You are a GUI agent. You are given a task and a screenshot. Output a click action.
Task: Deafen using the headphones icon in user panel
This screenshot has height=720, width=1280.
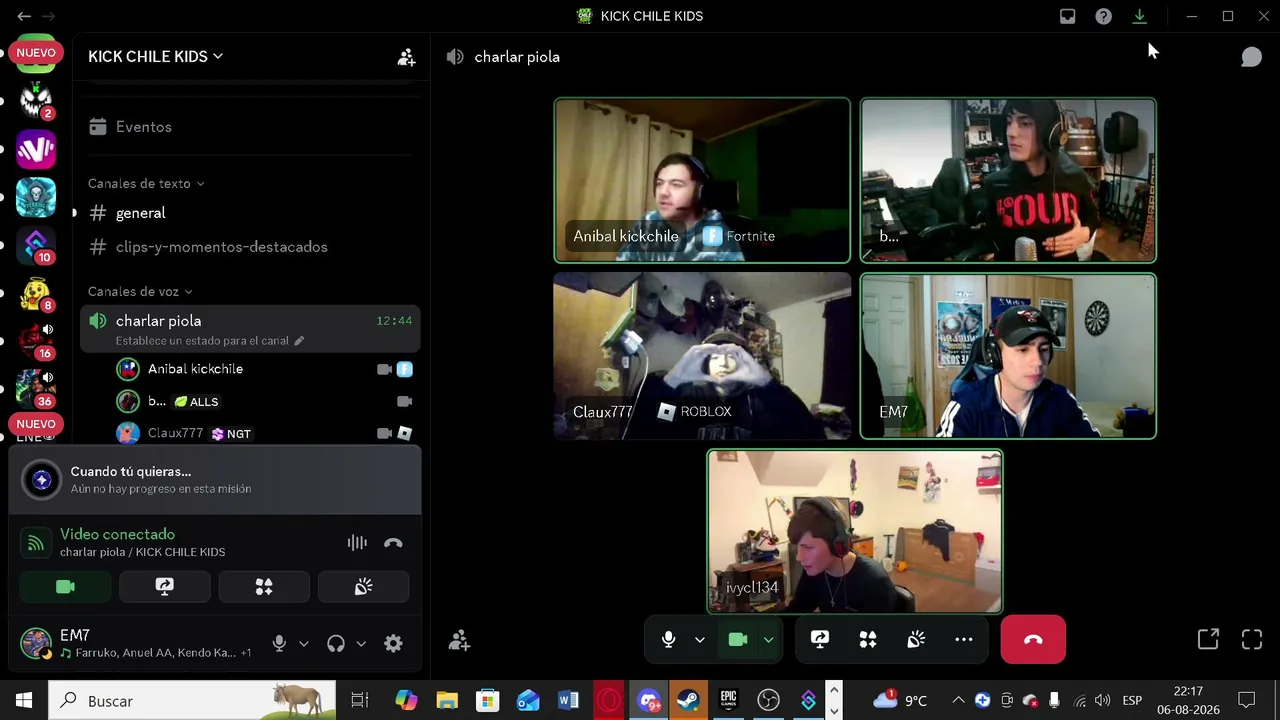point(336,644)
